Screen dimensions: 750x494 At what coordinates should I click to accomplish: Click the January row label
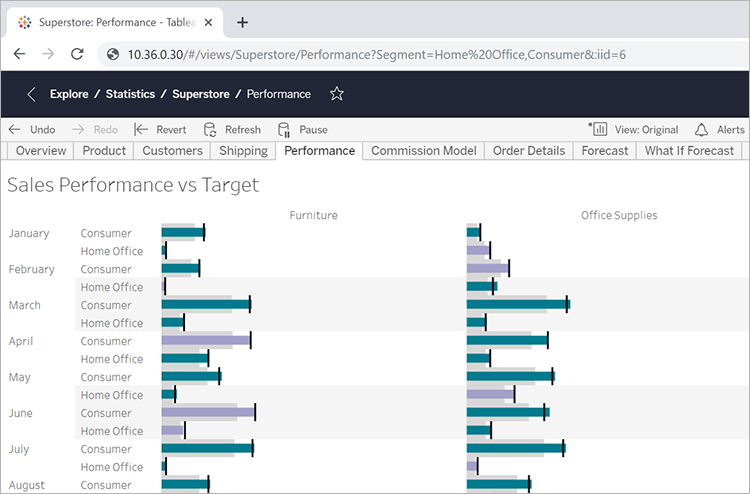point(29,233)
